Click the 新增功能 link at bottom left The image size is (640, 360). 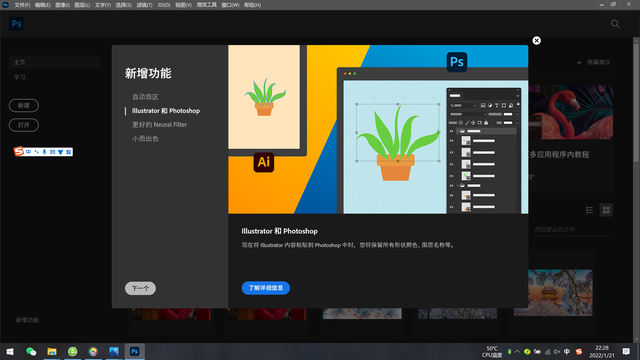tap(27, 320)
